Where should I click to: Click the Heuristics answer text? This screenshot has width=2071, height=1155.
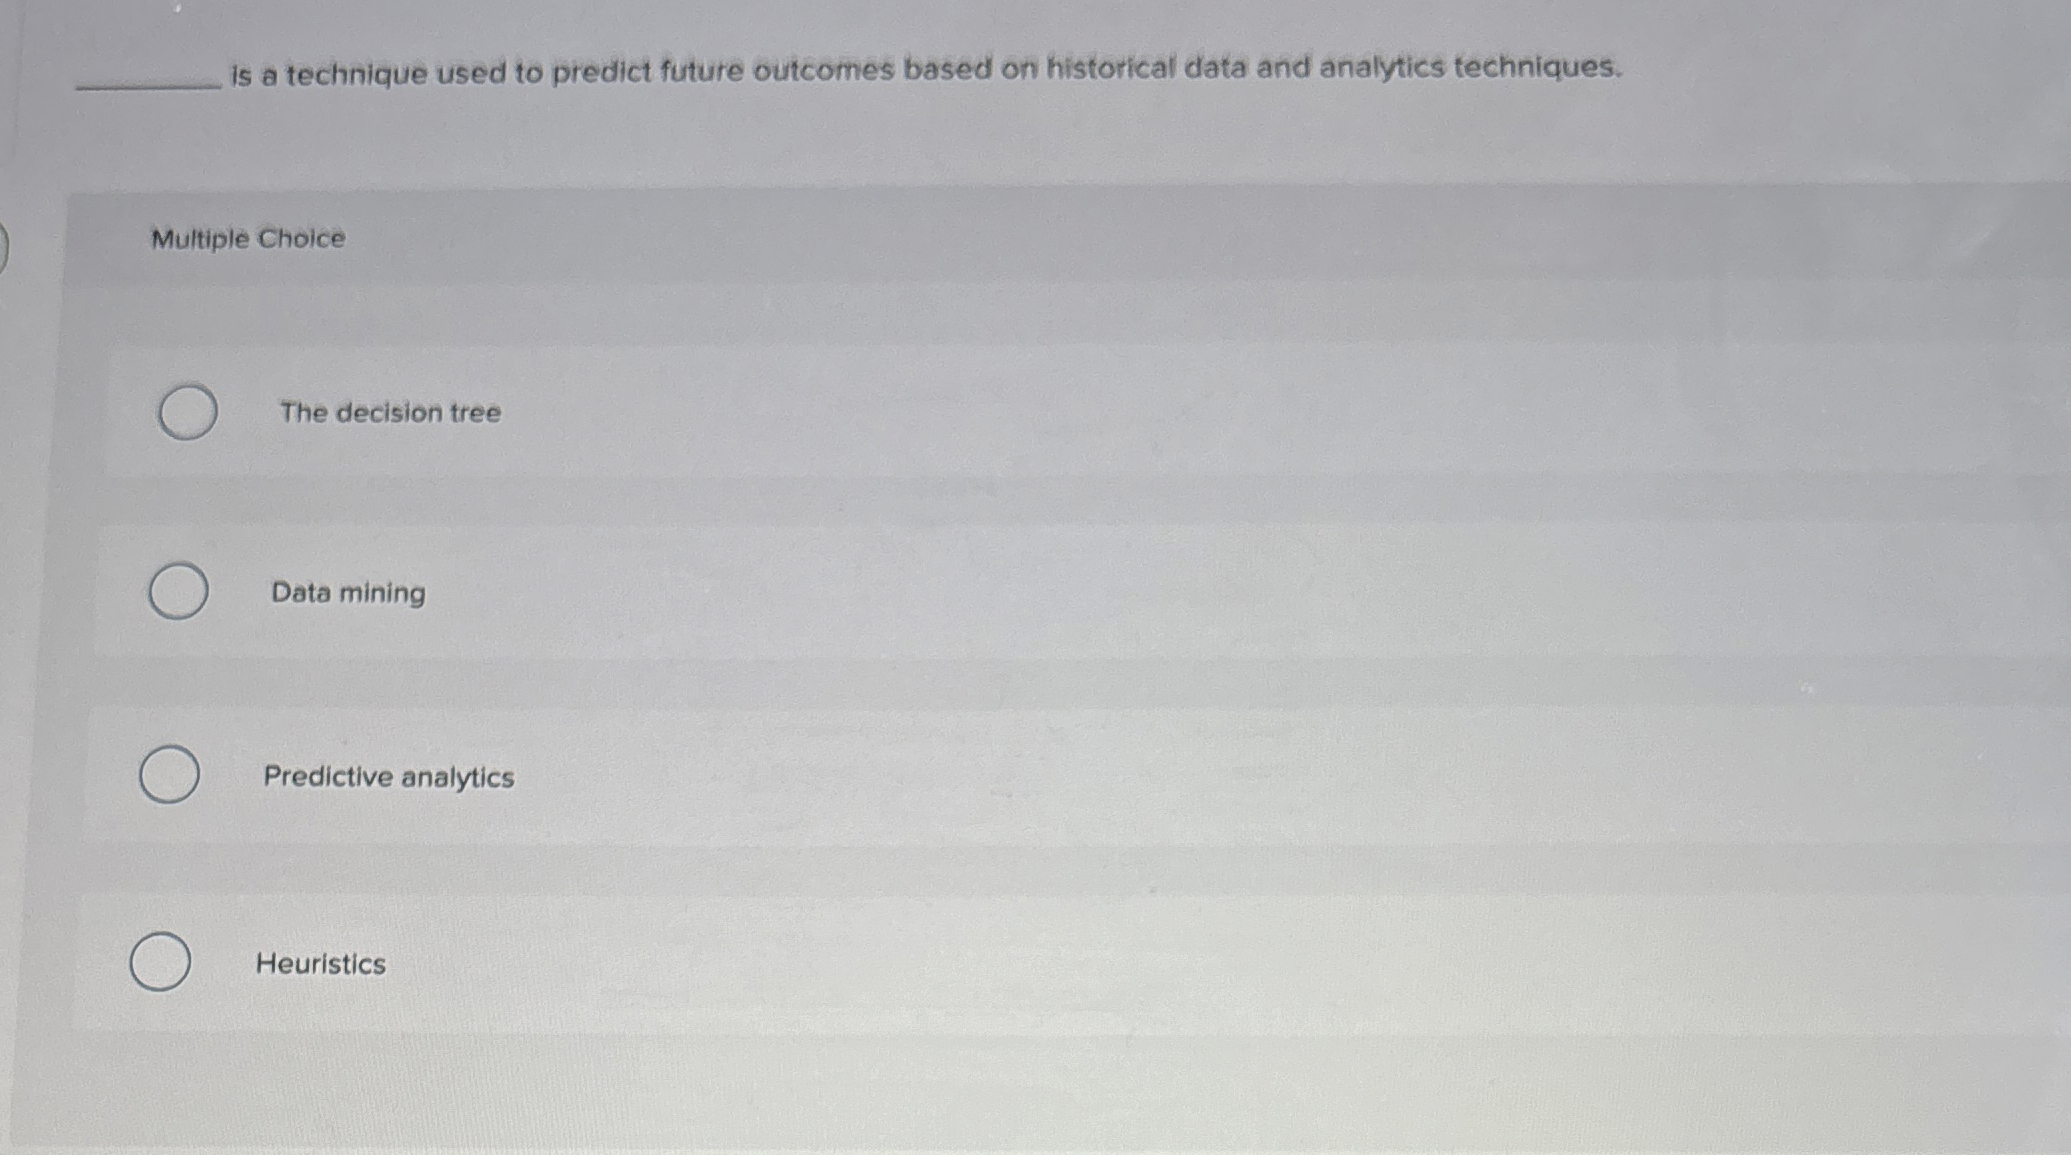[x=320, y=963]
